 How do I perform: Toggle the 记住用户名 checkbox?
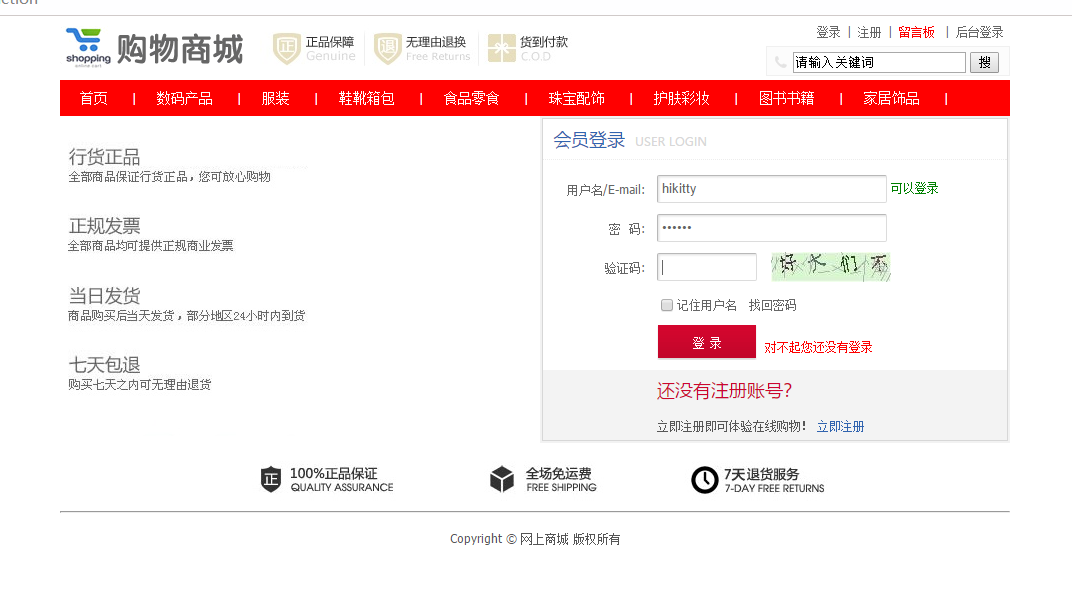click(667, 305)
